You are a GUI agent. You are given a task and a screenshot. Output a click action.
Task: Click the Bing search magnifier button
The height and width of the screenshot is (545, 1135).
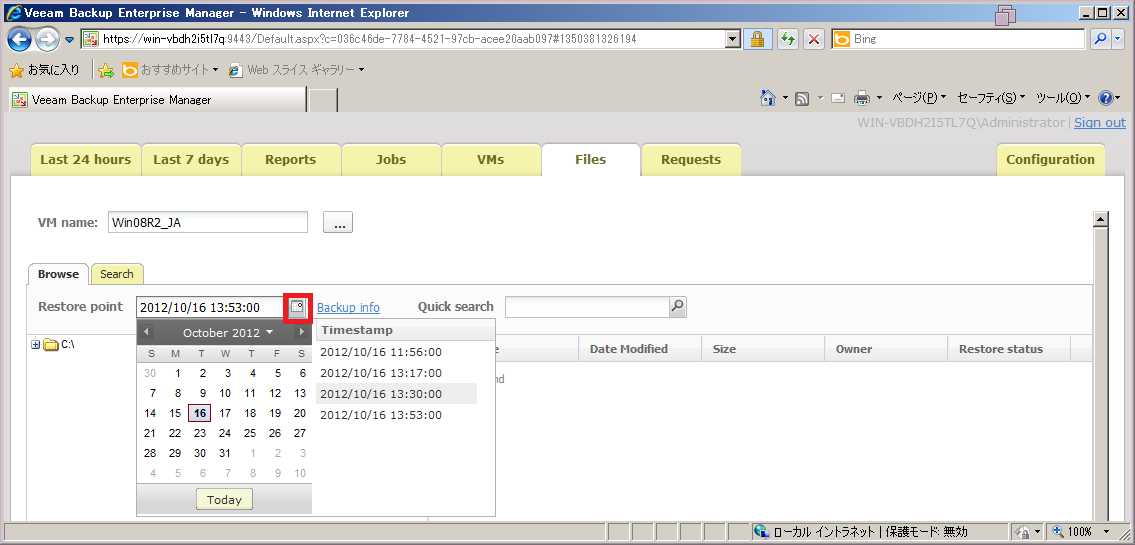[x=1102, y=39]
